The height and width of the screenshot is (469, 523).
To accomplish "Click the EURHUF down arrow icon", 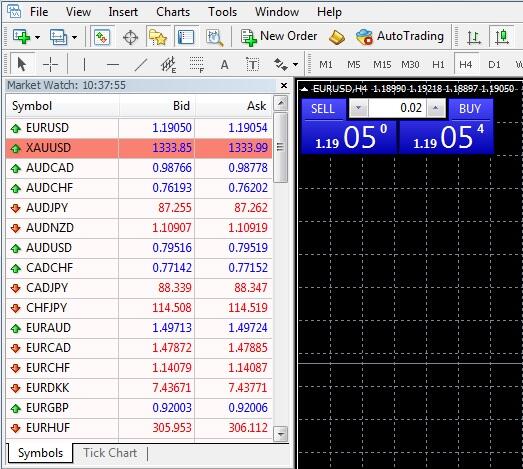I will point(16,428).
